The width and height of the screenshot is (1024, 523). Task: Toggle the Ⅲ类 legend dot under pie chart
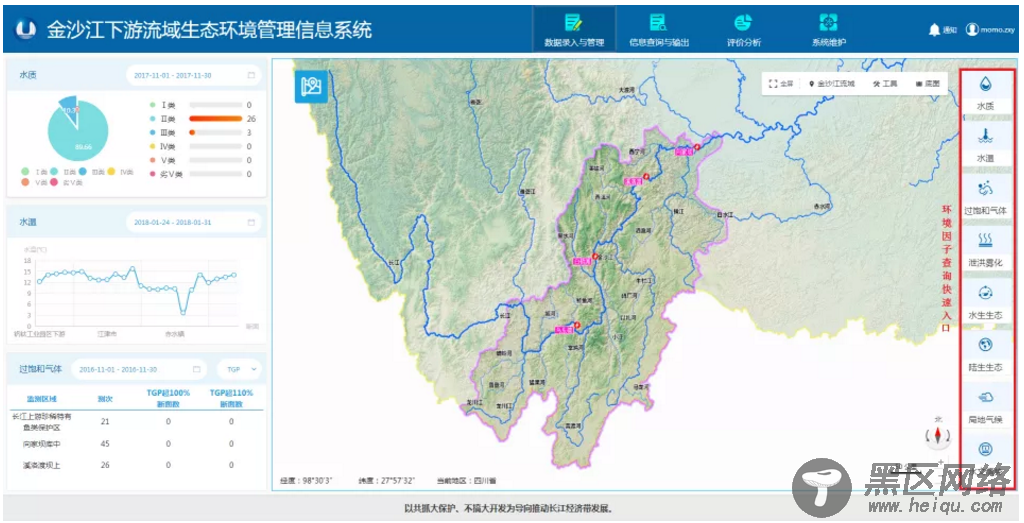point(82,172)
